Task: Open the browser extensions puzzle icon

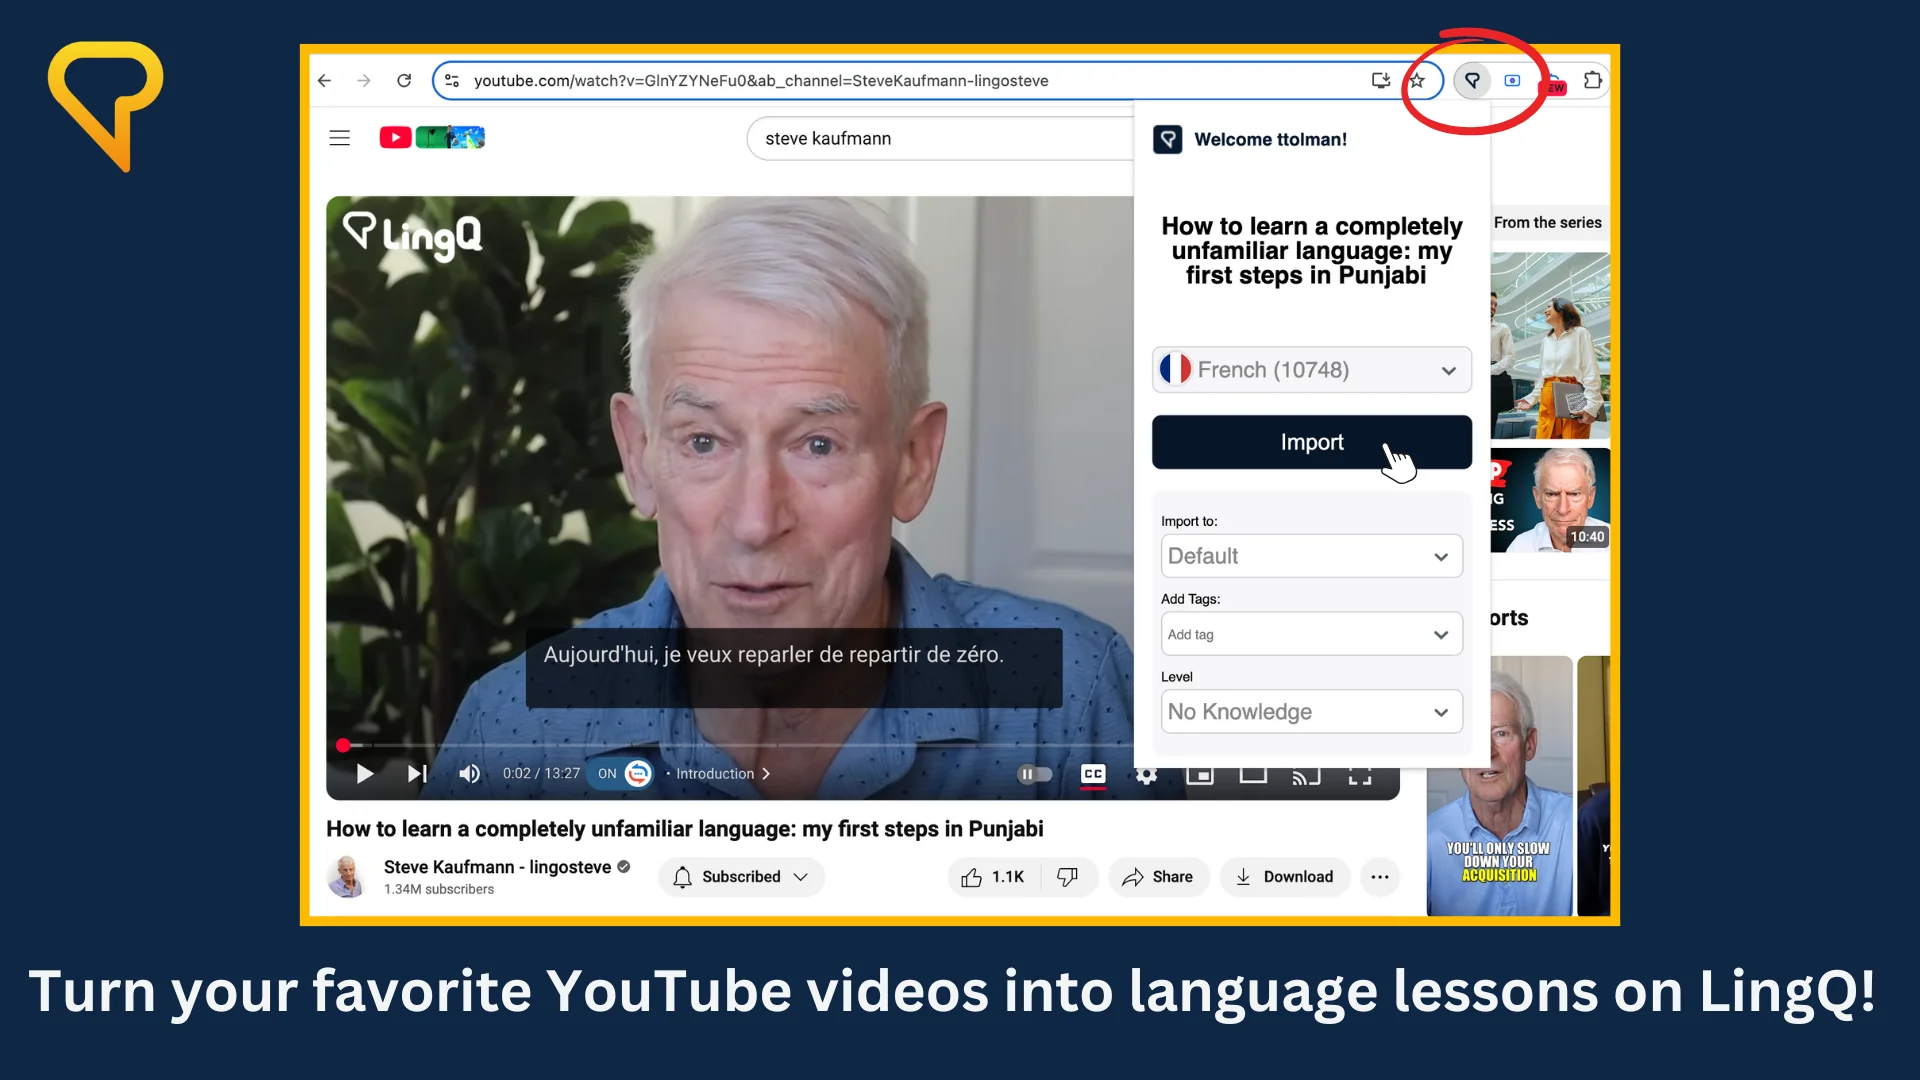Action: pos(1593,81)
